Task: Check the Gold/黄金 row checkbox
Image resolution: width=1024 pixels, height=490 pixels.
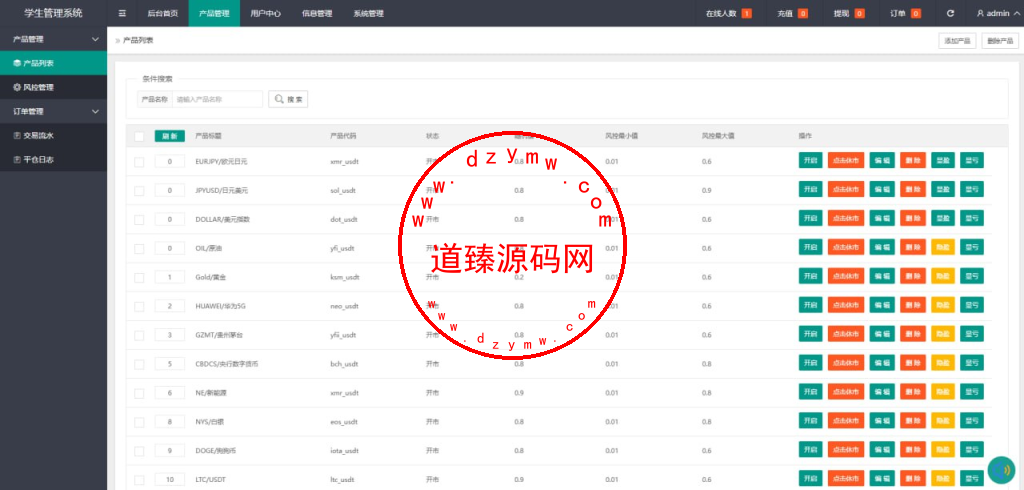Action: point(139,278)
